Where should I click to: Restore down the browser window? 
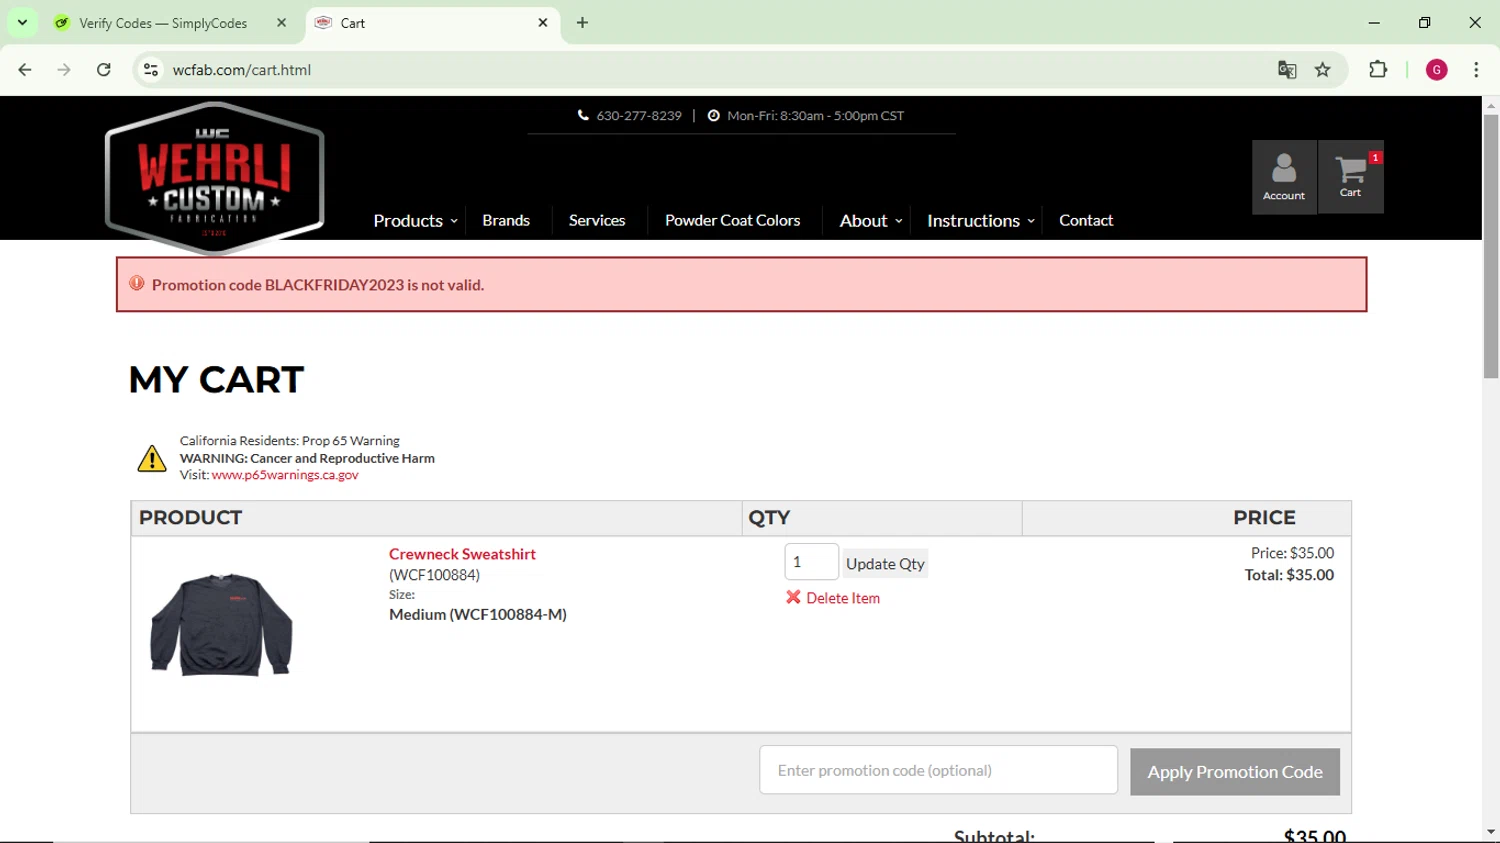tap(1425, 23)
